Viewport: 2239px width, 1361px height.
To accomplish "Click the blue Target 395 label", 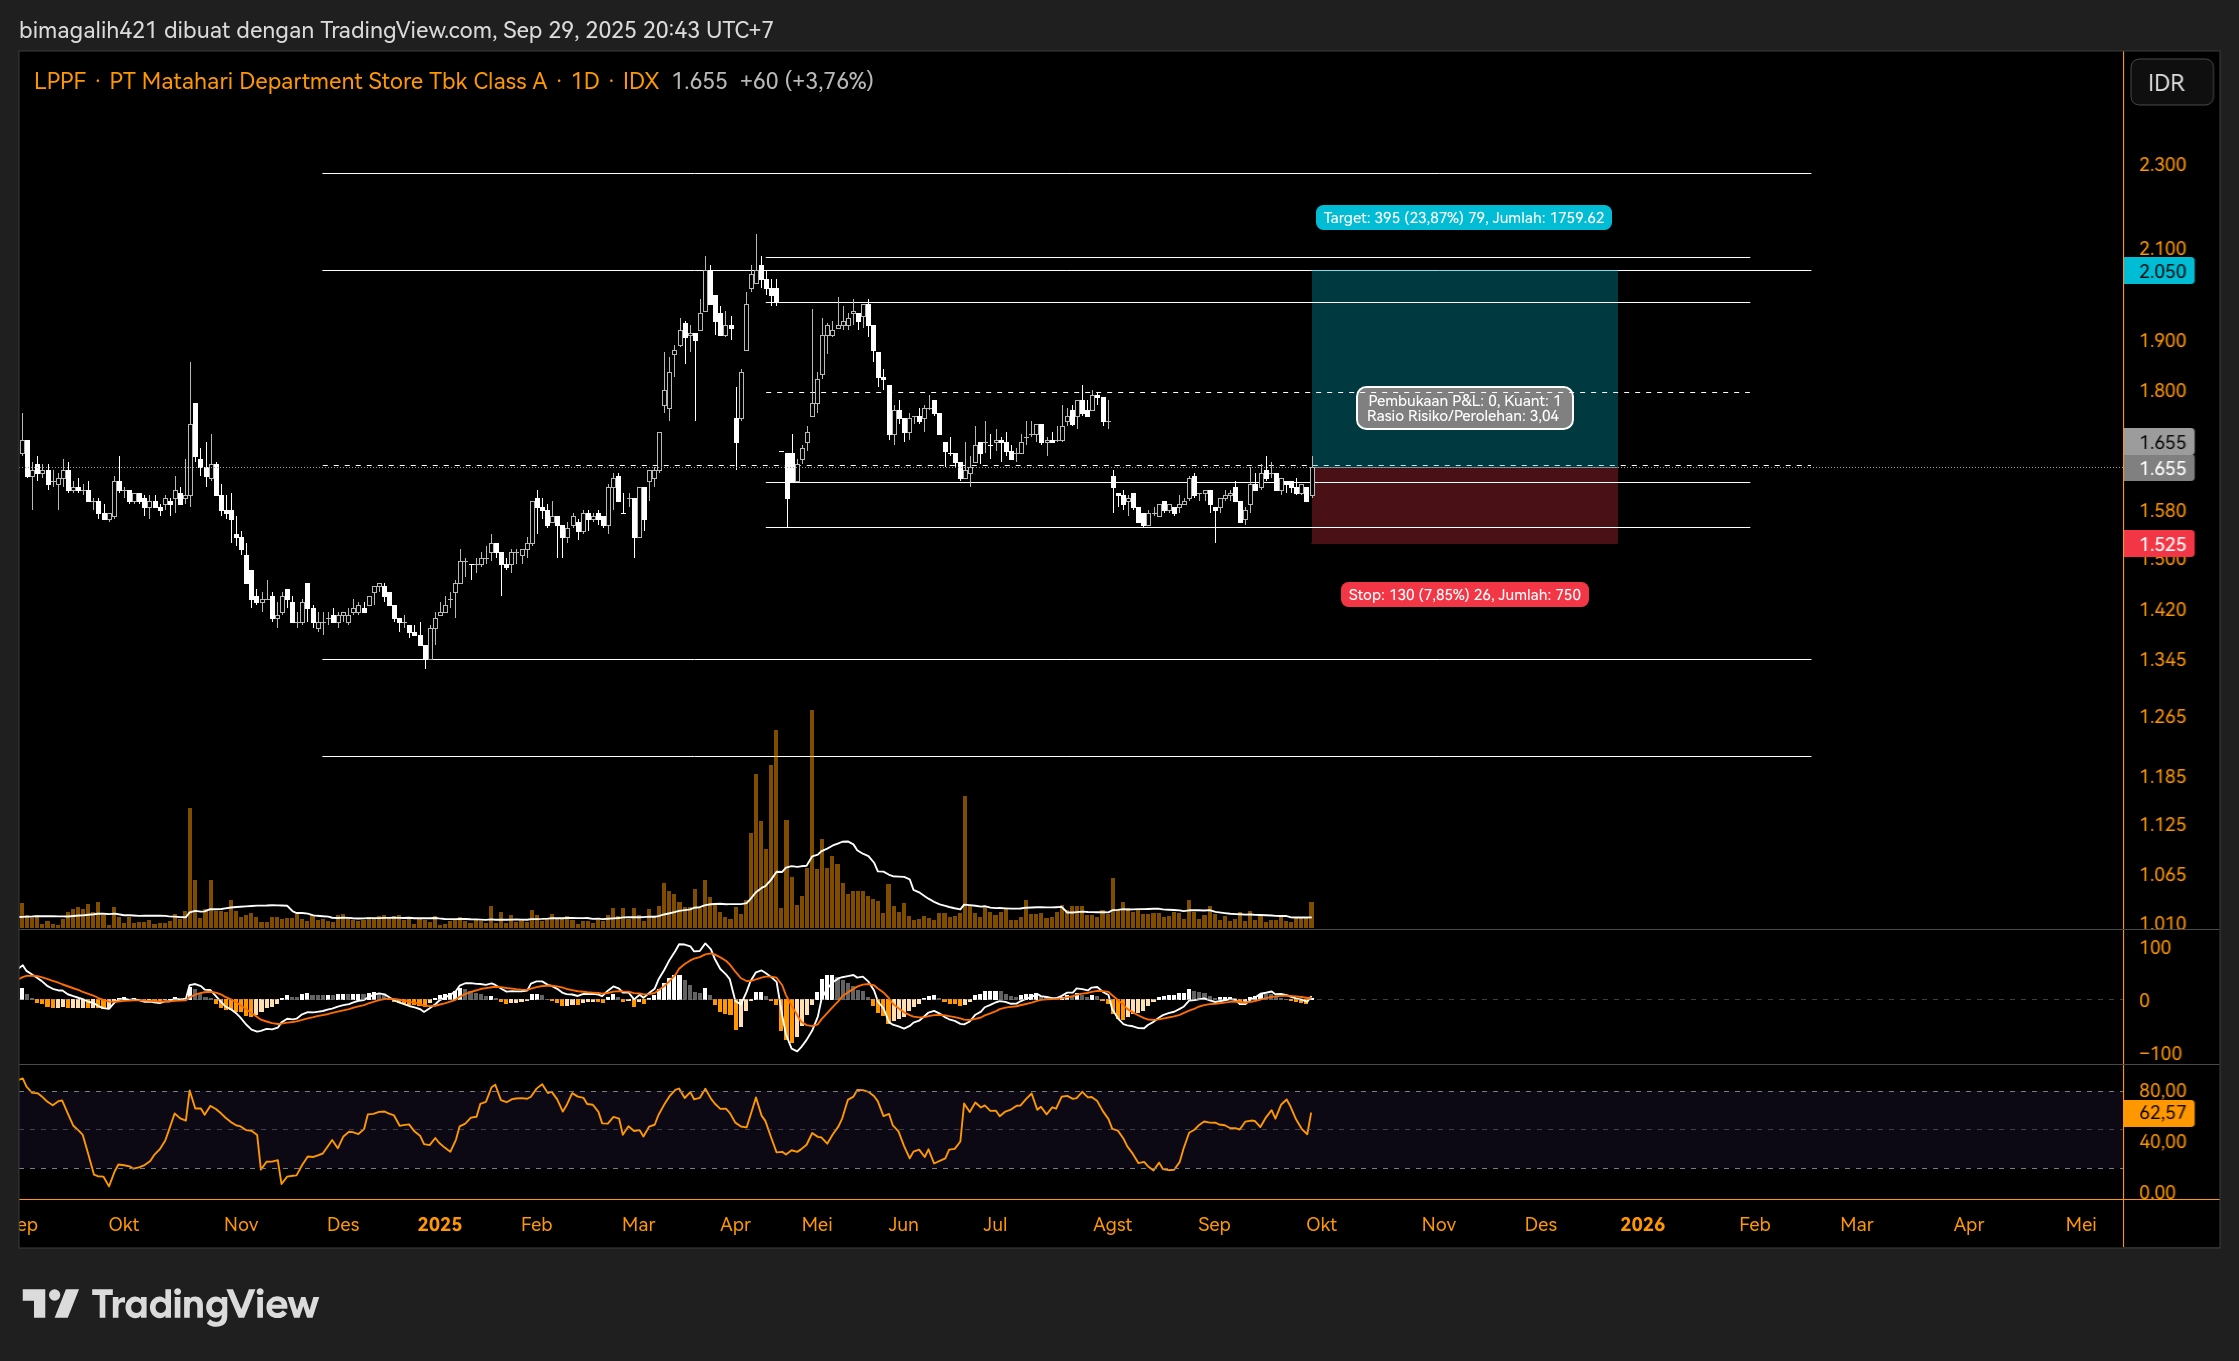I will pos(1463,218).
